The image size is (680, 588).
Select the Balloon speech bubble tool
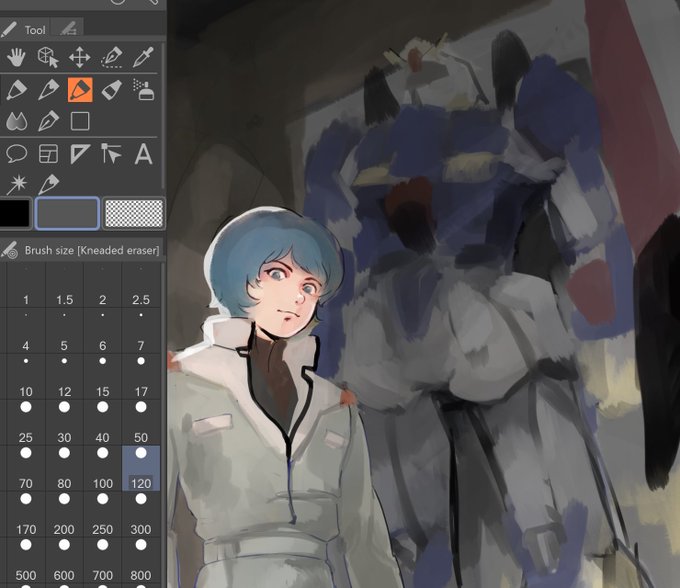pyautogui.click(x=16, y=154)
